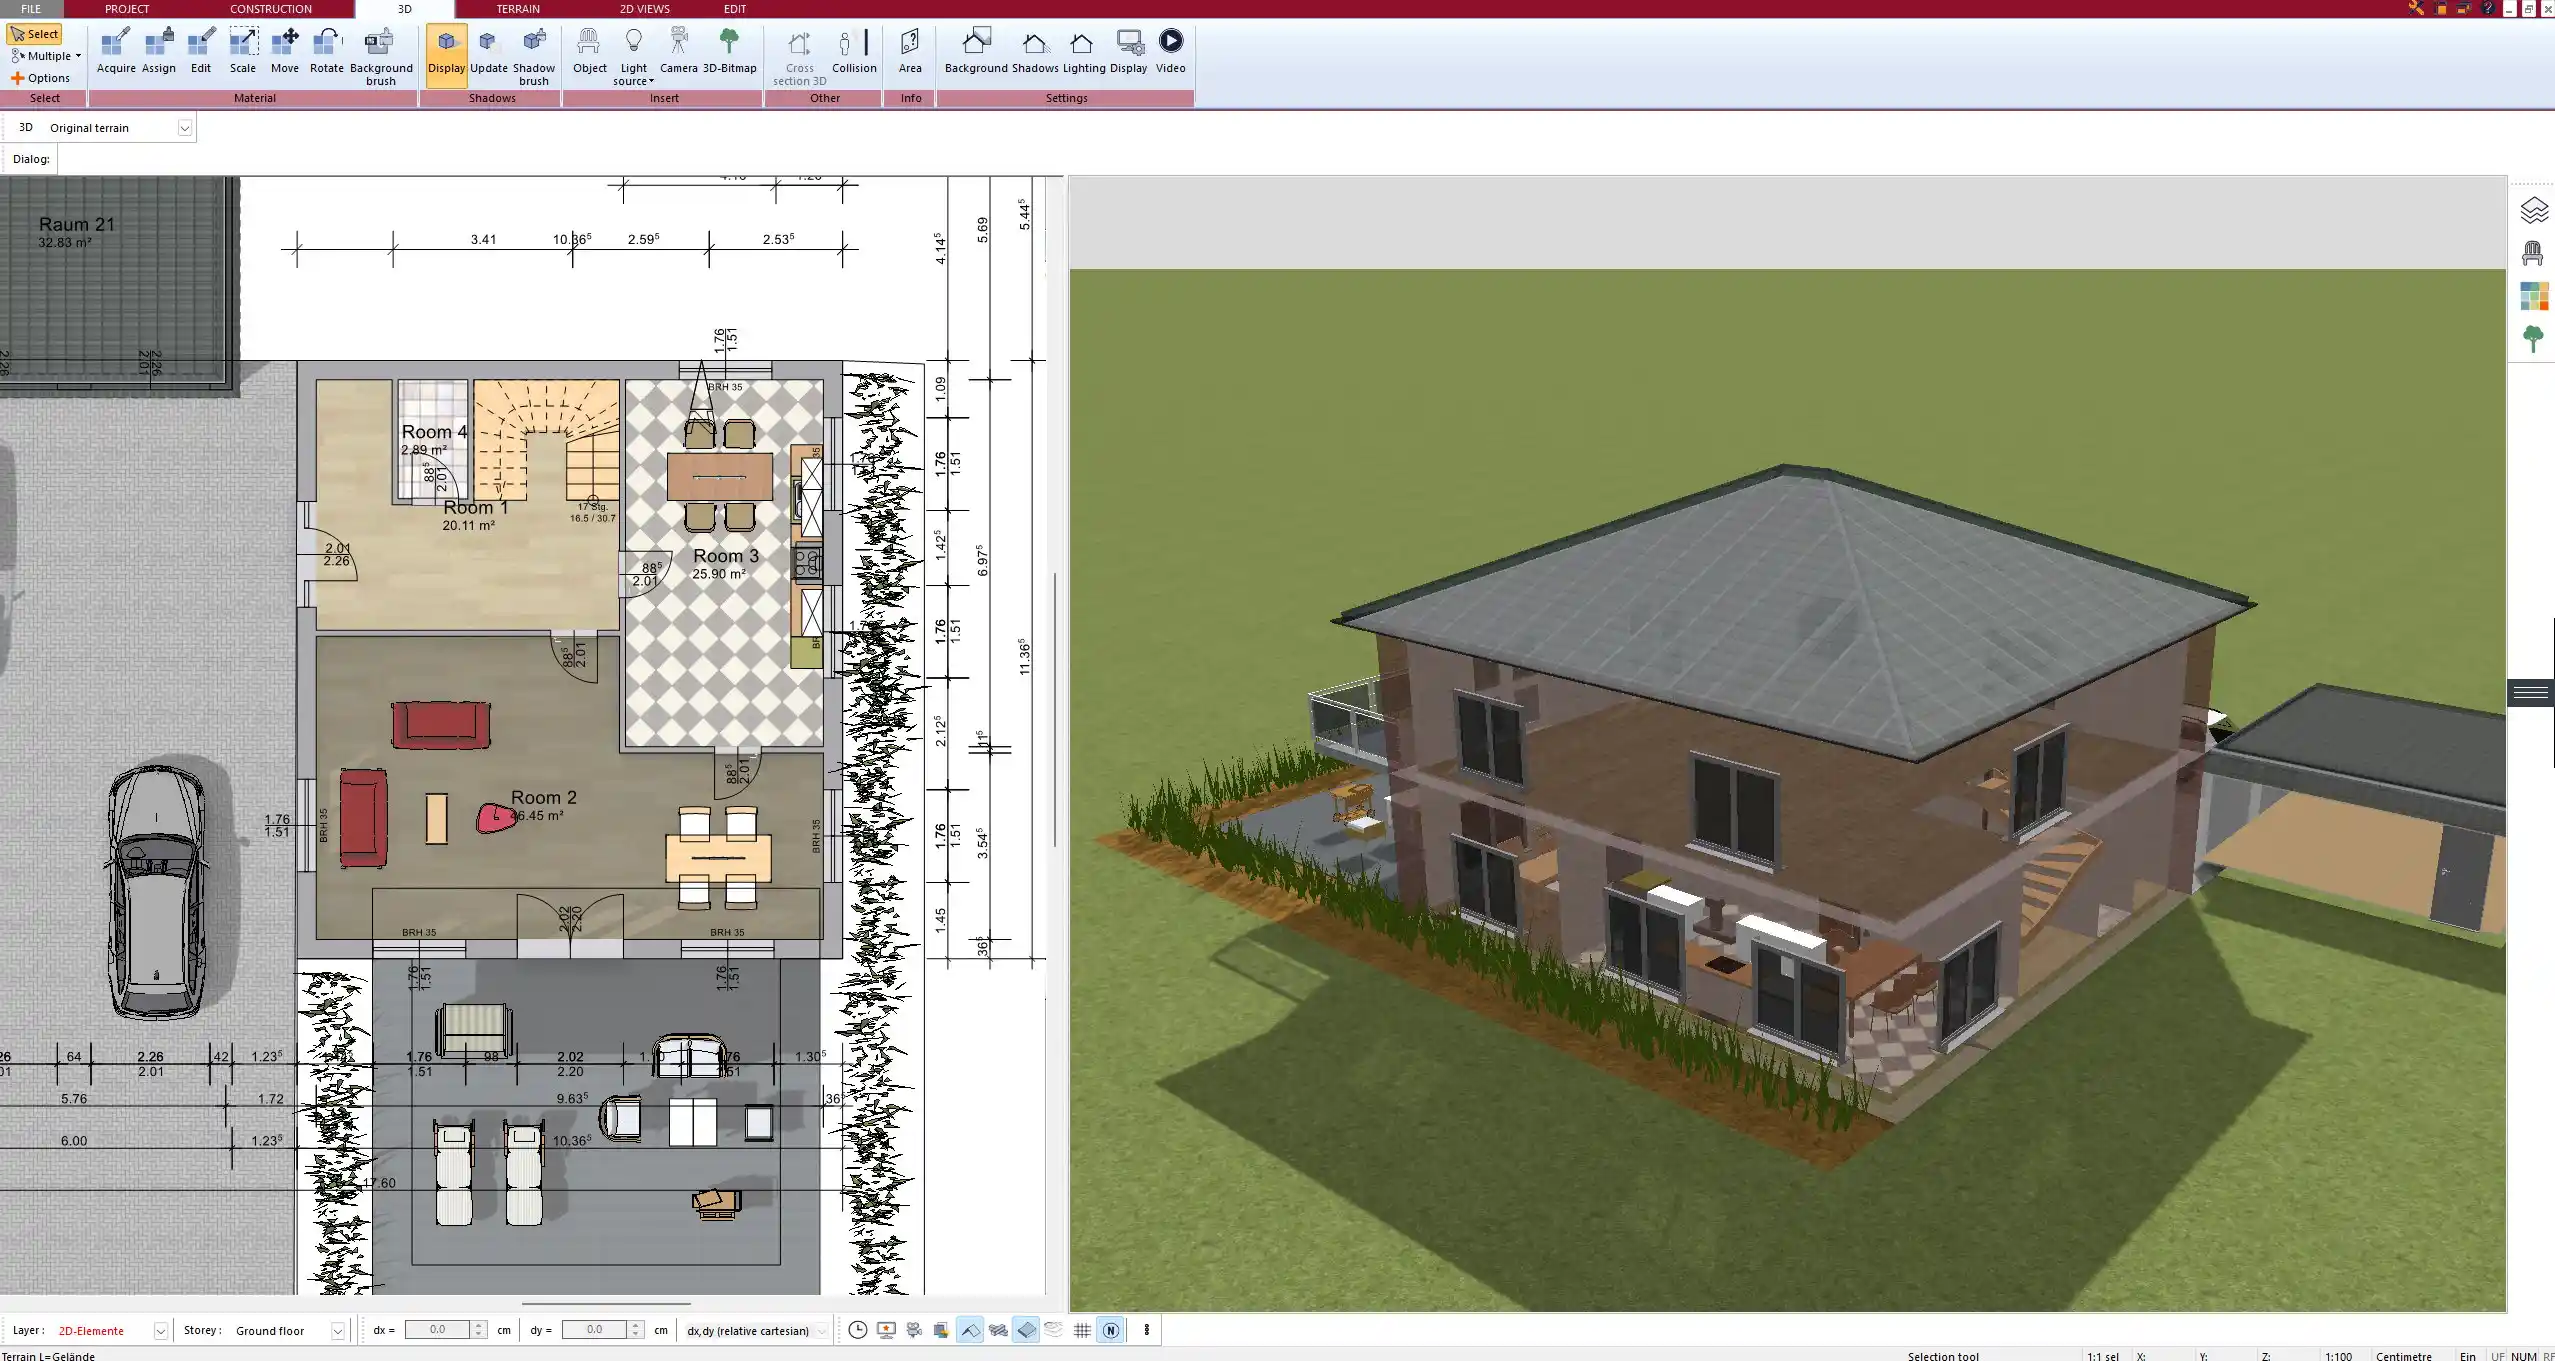Pick the Rotate material tool

(x=326, y=52)
